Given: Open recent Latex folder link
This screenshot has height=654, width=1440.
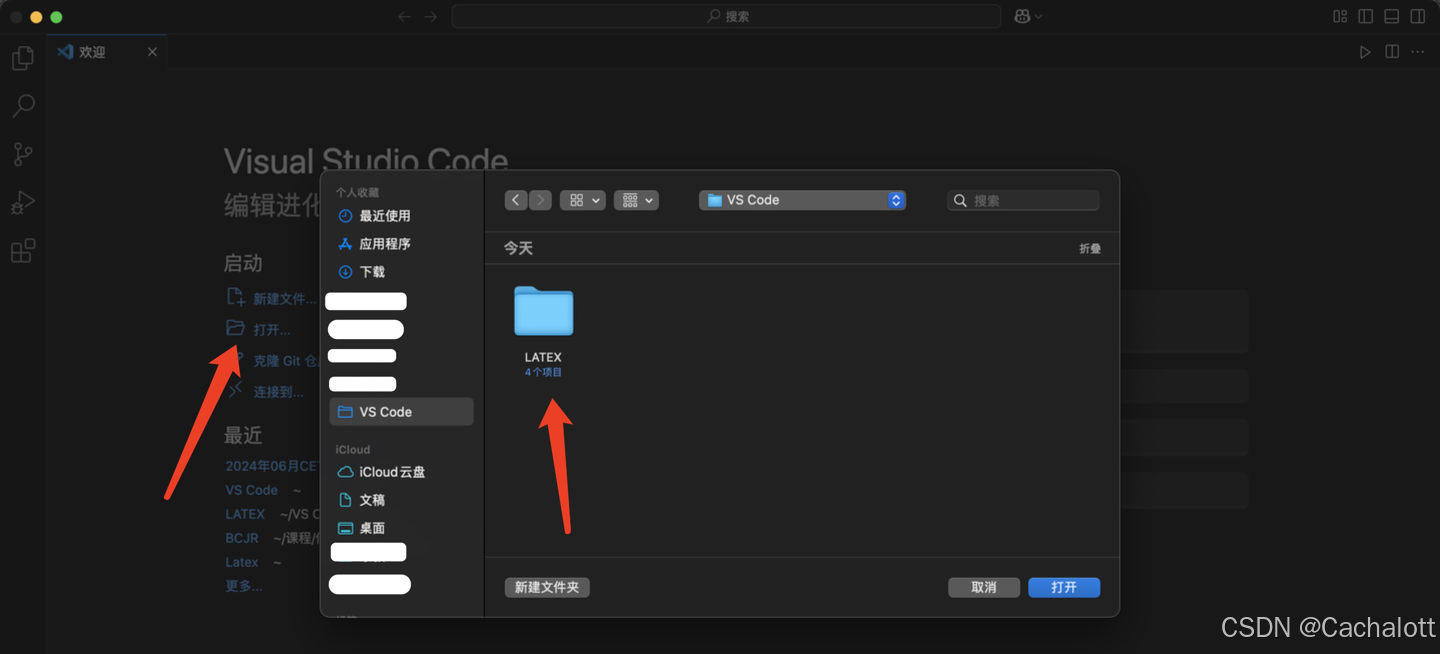Looking at the screenshot, I should click(x=242, y=562).
